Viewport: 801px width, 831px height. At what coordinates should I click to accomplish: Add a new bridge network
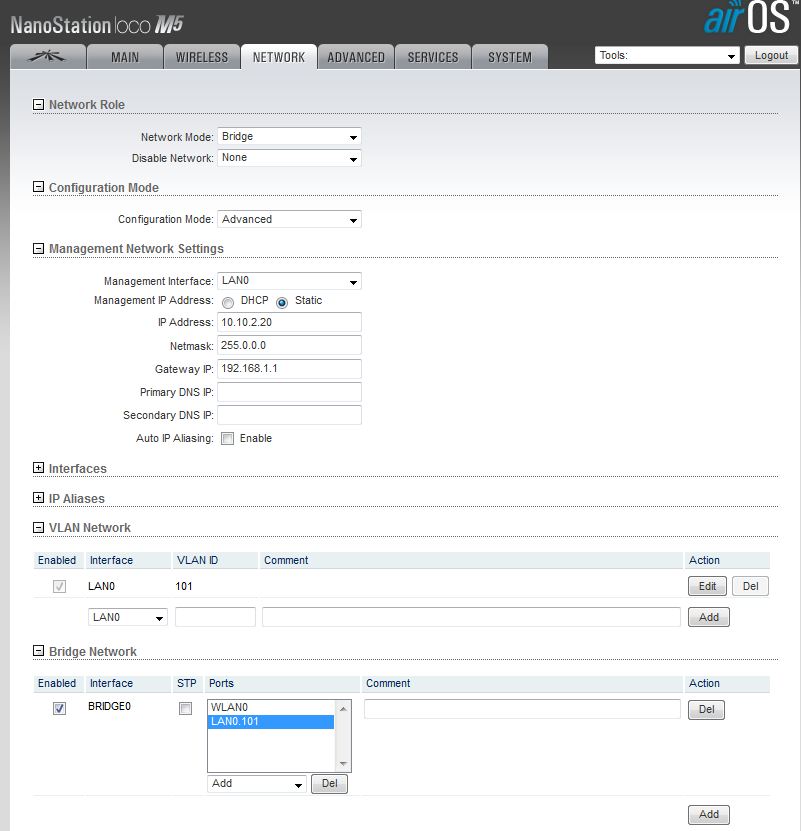[x=709, y=814]
